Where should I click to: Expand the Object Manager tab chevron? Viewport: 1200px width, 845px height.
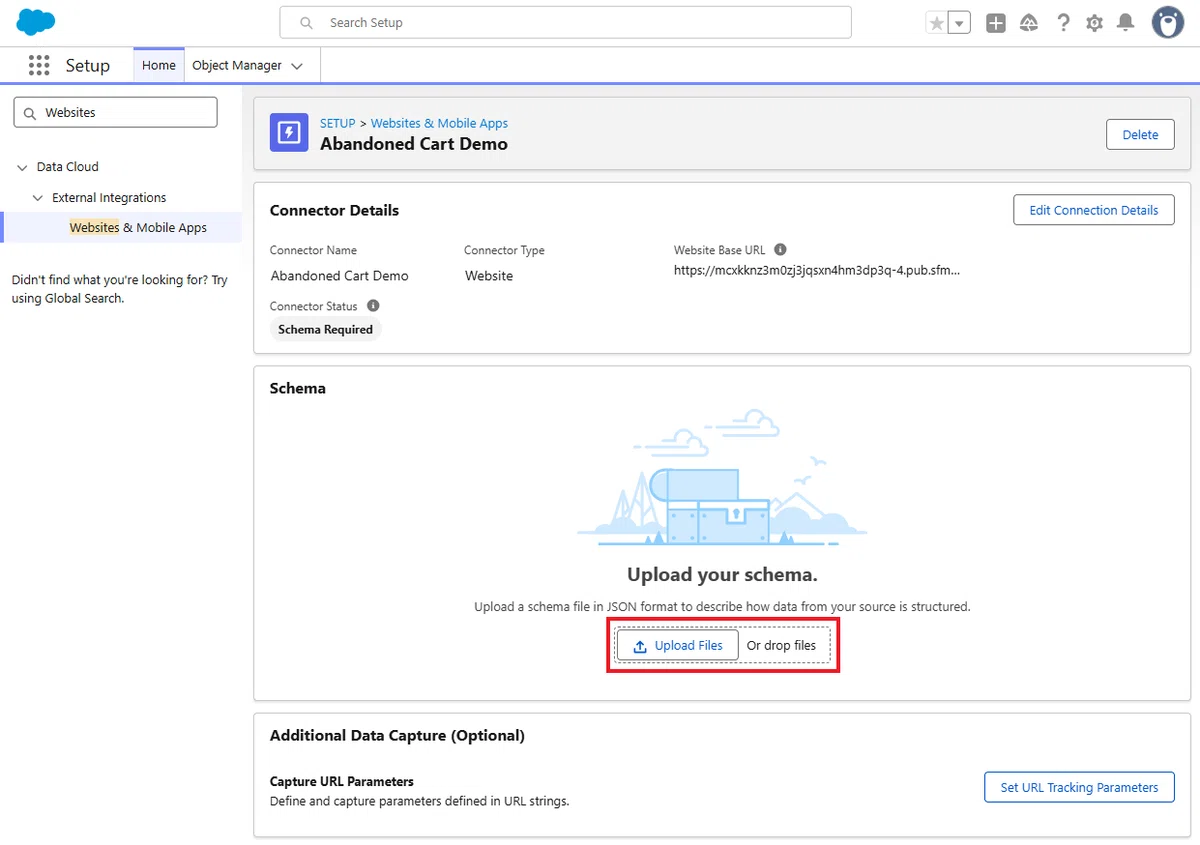tap(297, 66)
